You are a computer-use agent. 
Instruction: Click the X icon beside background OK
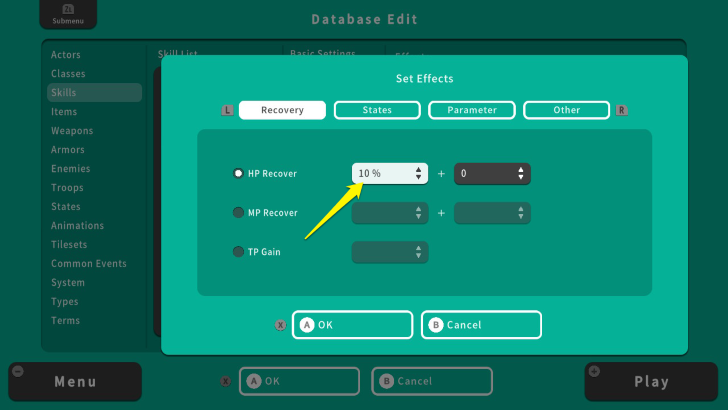pos(225,382)
